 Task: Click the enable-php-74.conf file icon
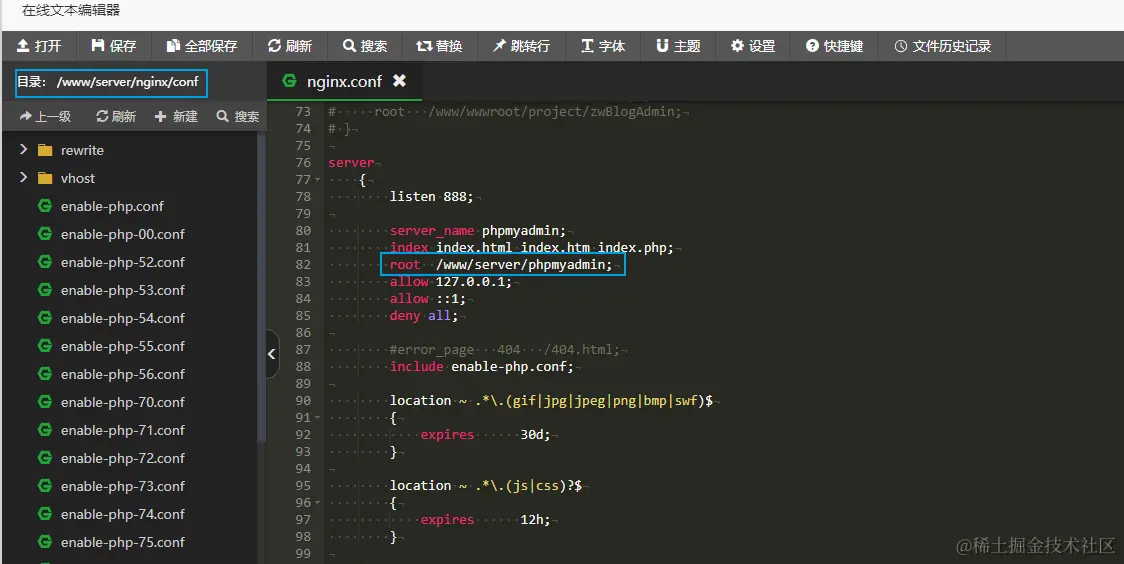click(44, 513)
